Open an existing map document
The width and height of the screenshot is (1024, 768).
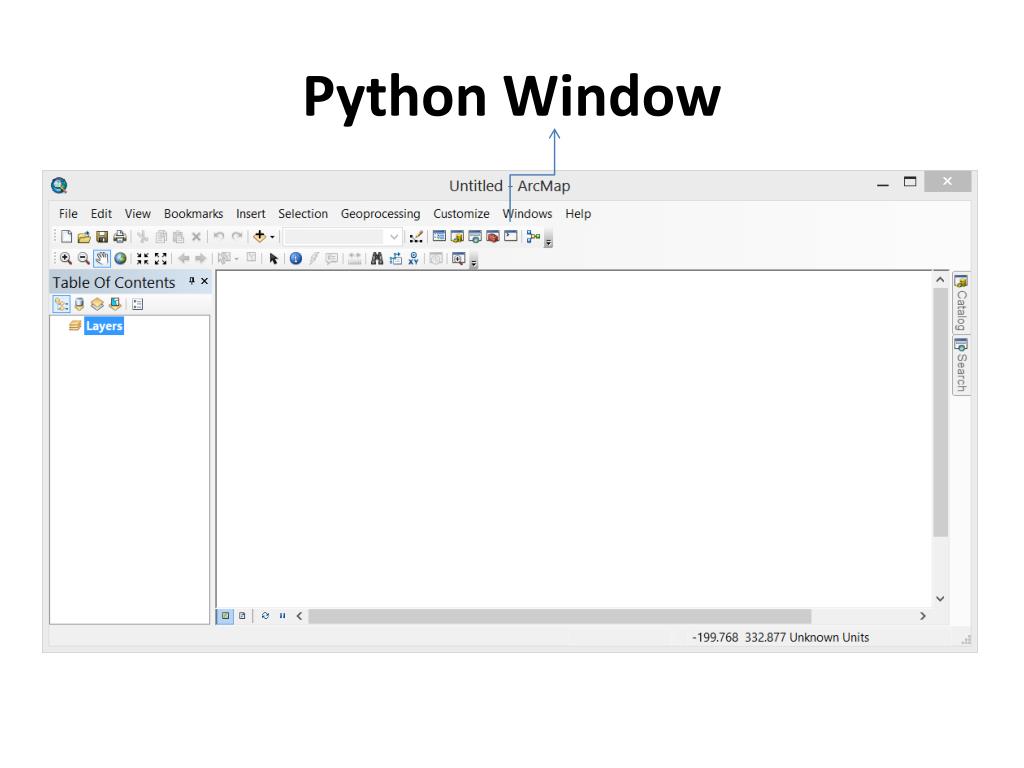tap(84, 236)
